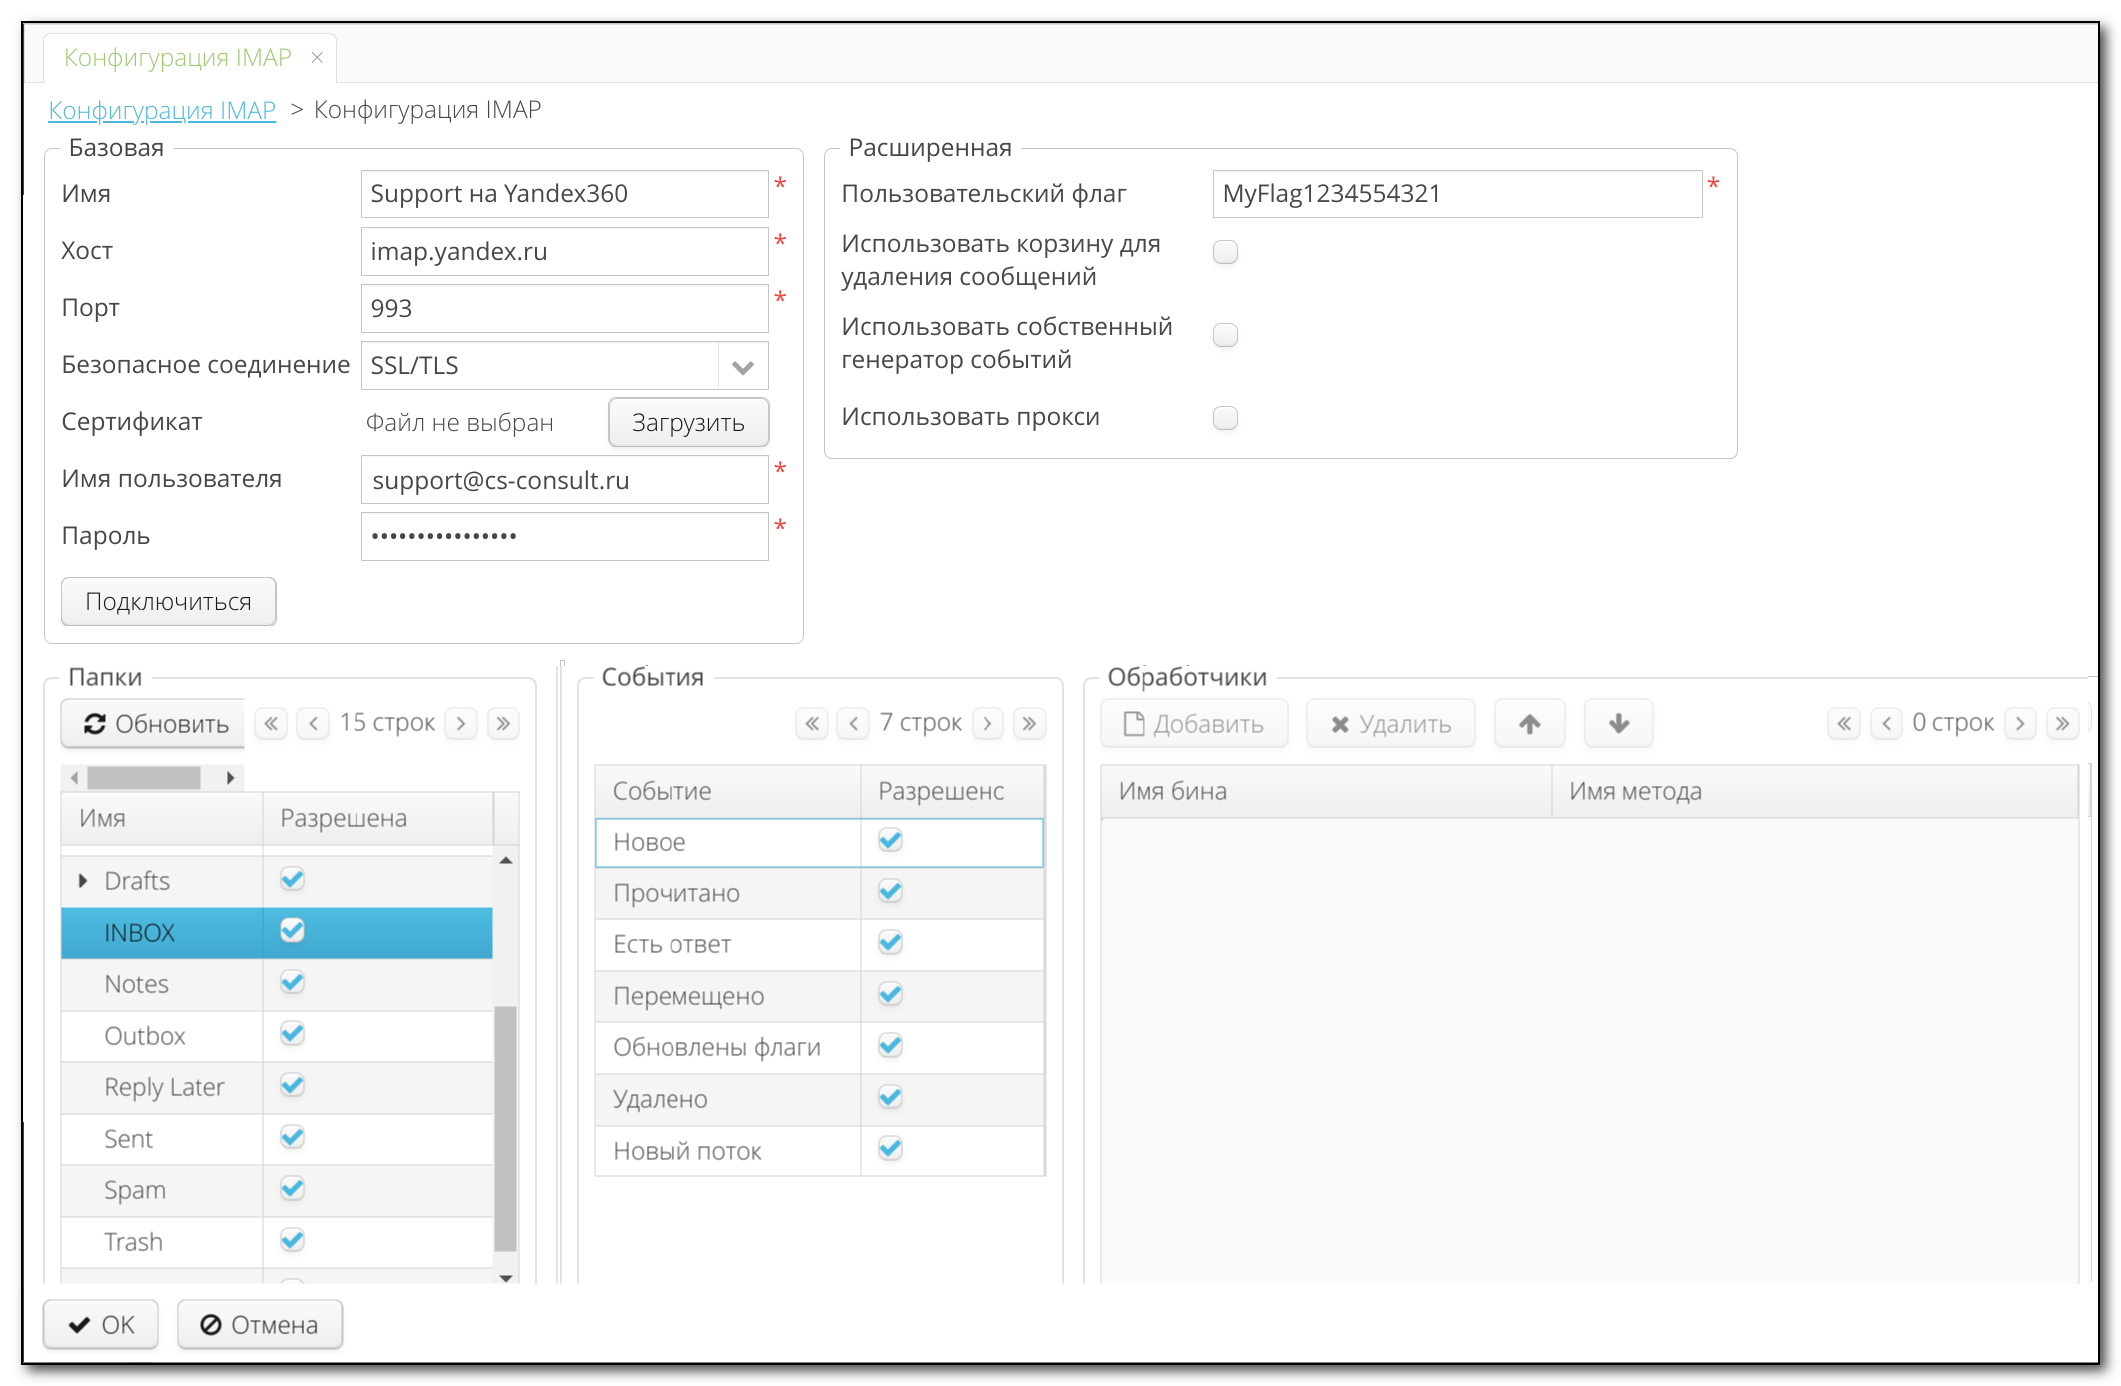
Task: Open Безопасное соединение SSL/TLS dropdown
Action: (742, 367)
